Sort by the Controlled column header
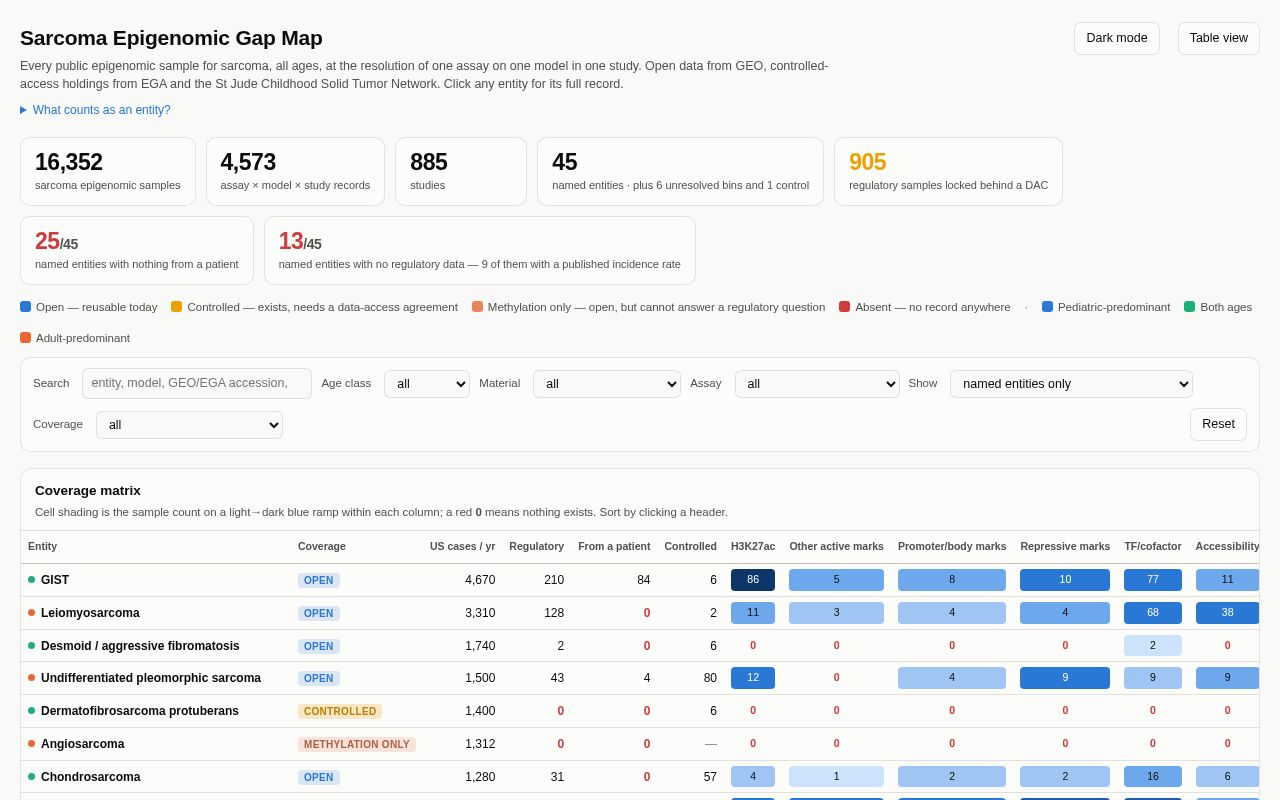This screenshot has width=1280, height=800. click(x=690, y=546)
